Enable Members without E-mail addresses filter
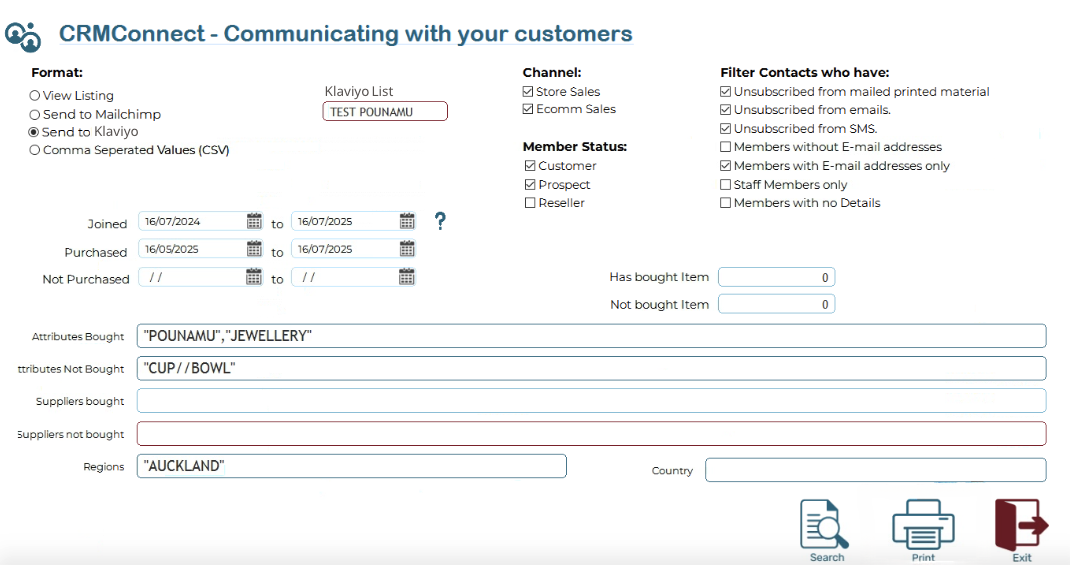This screenshot has width=1070, height=566. pyautogui.click(x=725, y=147)
